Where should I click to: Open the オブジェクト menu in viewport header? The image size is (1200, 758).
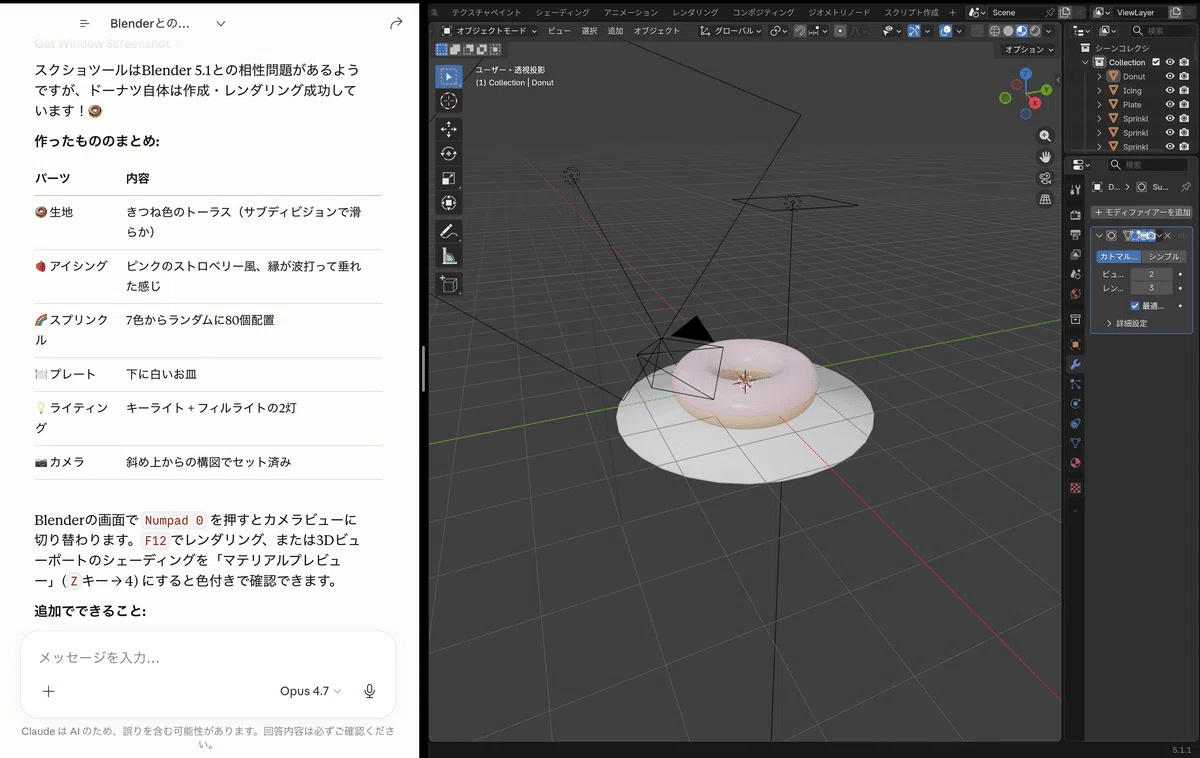click(x=657, y=31)
